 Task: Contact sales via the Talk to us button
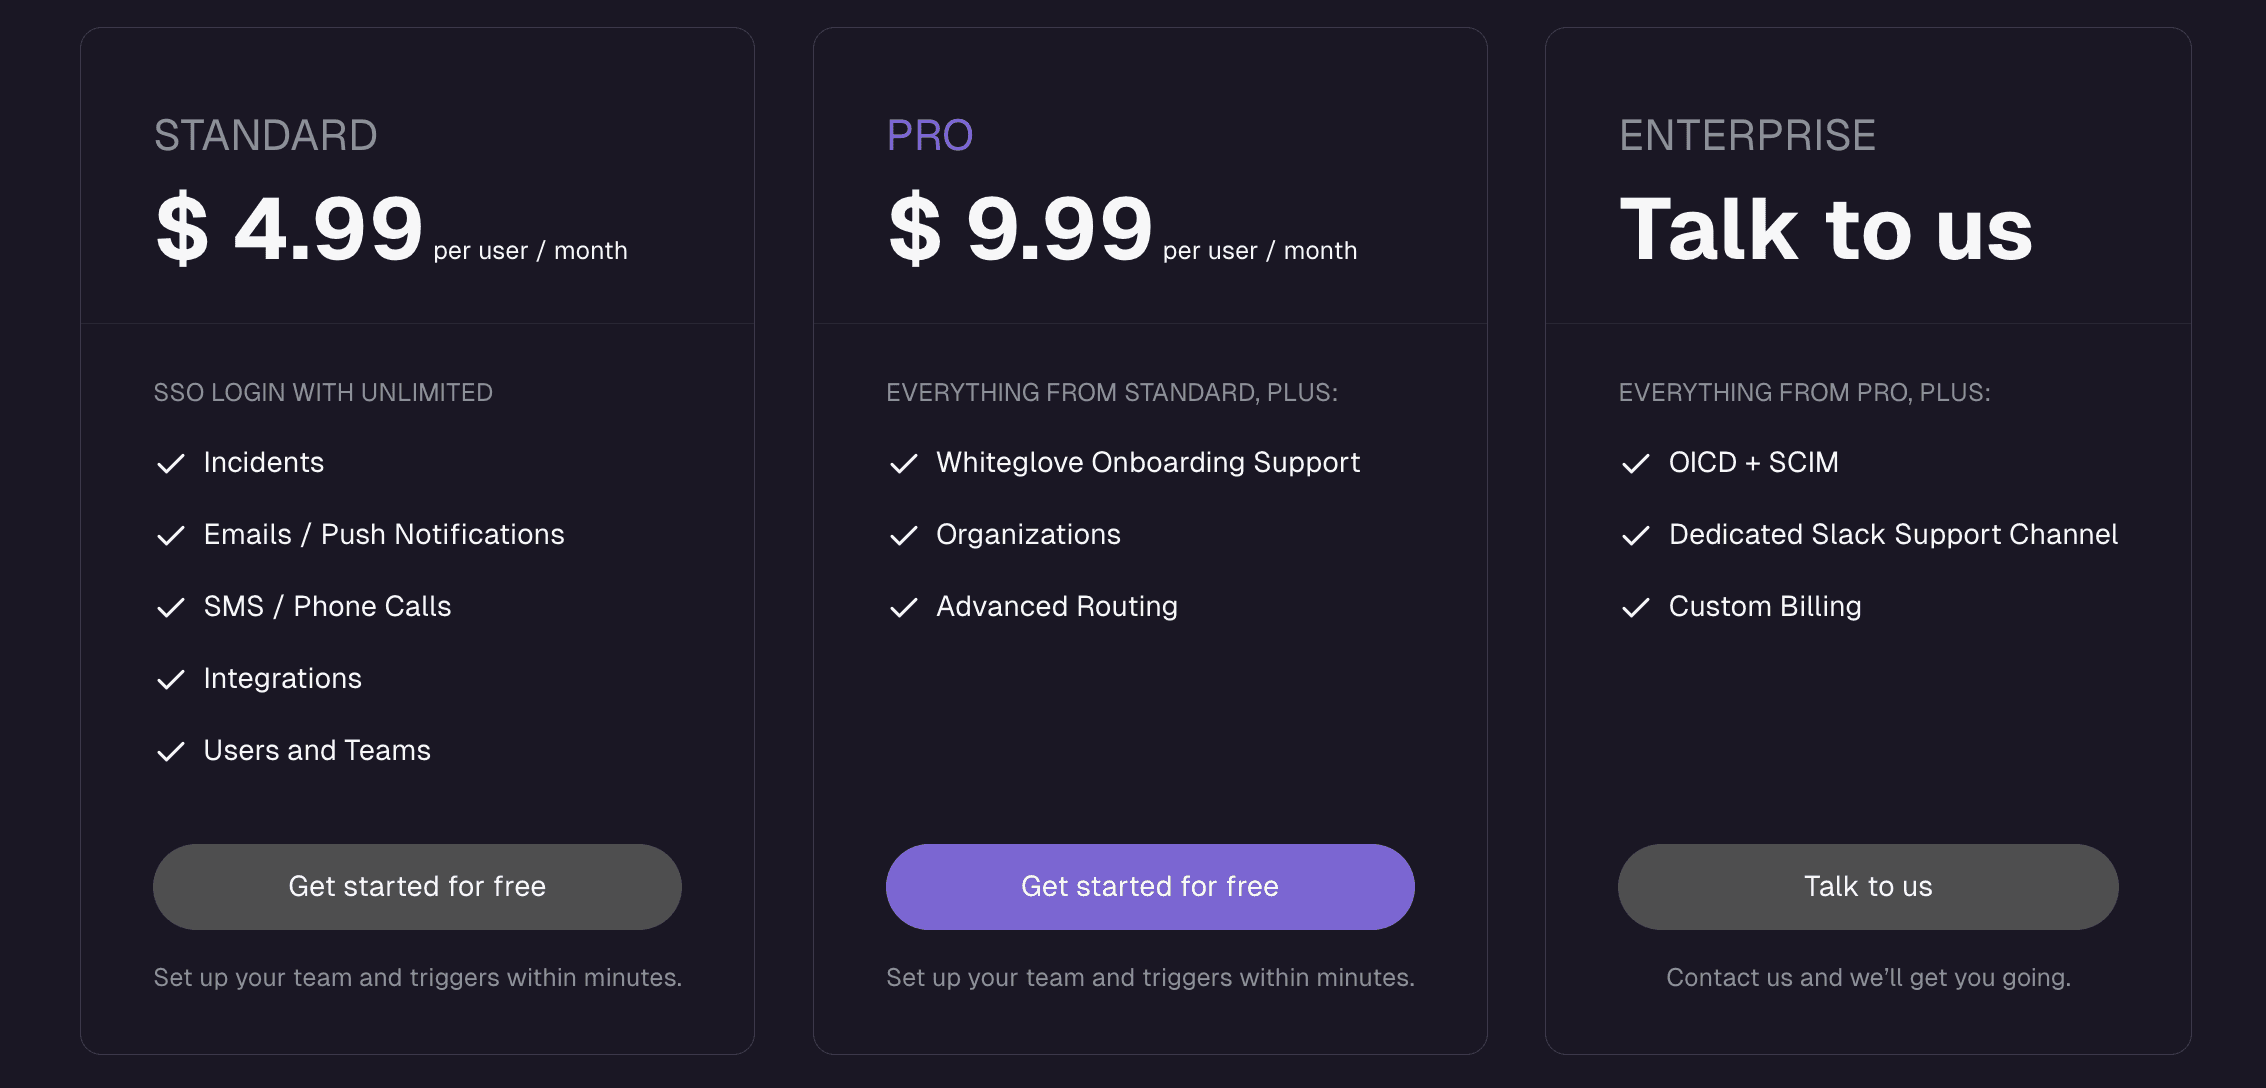(x=1868, y=887)
